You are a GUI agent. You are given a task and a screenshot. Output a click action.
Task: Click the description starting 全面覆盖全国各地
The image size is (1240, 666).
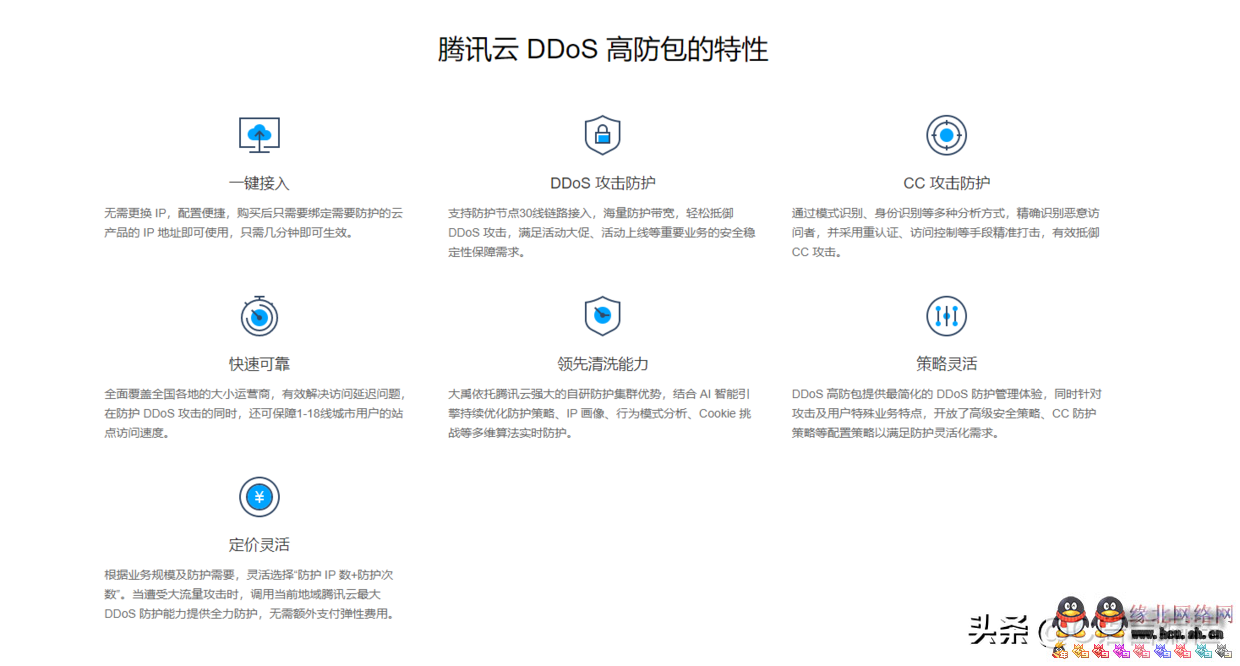[255, 414]
